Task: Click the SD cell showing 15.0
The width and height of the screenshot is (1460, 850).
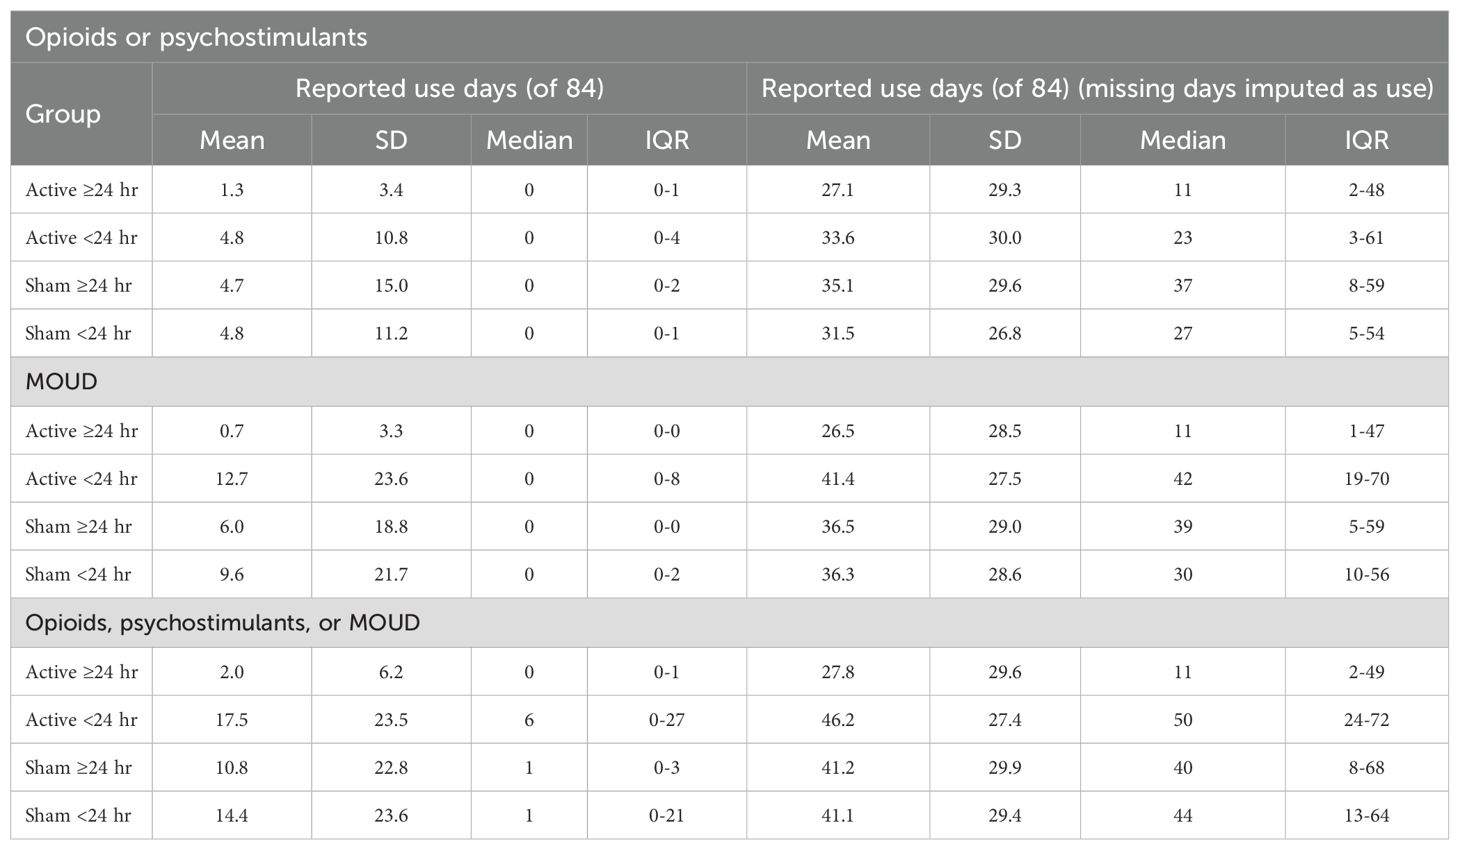Action: click(x=391, y=286)
